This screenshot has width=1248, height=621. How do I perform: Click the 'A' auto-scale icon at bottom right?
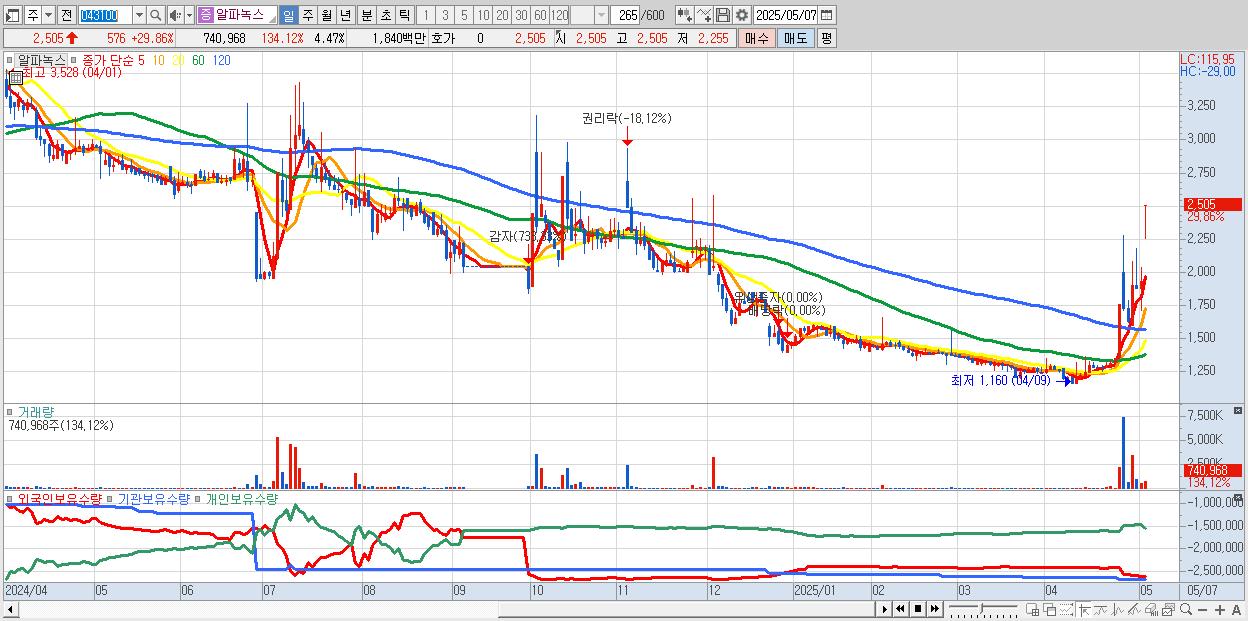(x=1236, y=609)
